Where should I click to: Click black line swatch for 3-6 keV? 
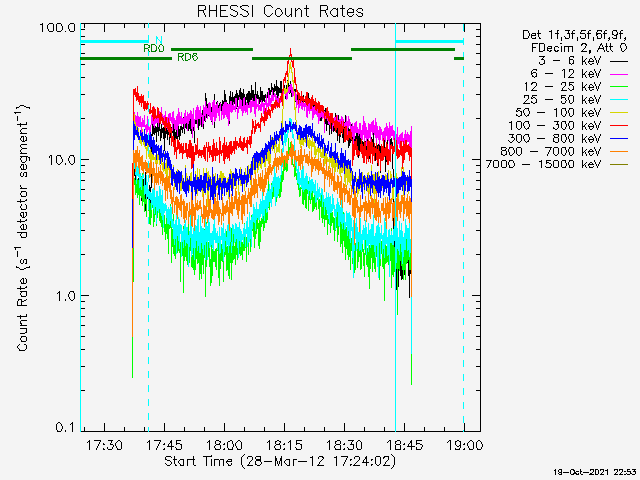point(619,61)
